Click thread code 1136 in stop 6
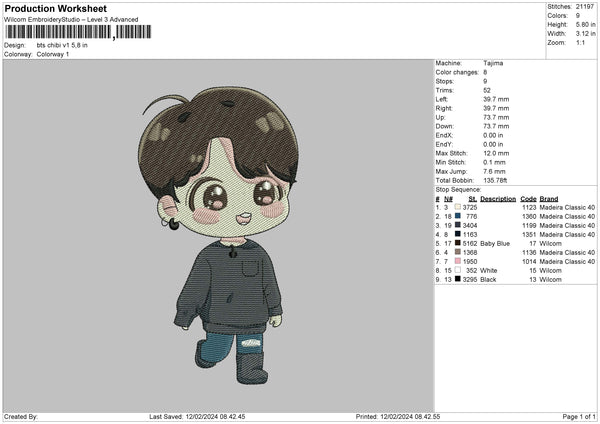Screen dimensions: 600x424 click(x=529, y=253)
